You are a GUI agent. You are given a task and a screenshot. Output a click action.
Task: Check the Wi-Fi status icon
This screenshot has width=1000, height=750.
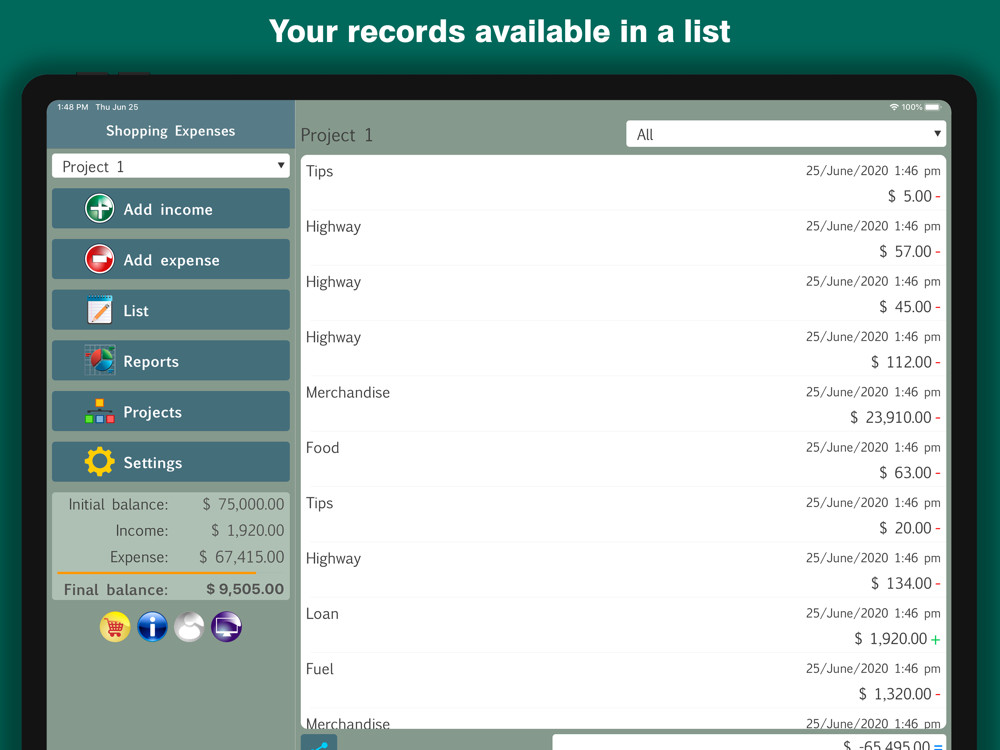click(x=894, y=107)
